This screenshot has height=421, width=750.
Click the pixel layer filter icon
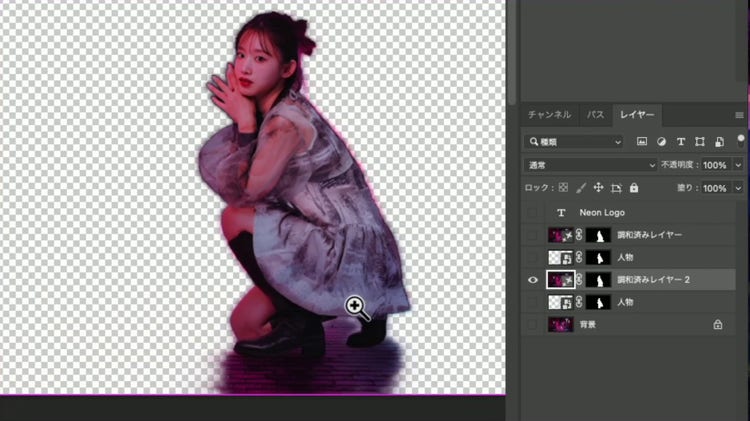(642, 141)
